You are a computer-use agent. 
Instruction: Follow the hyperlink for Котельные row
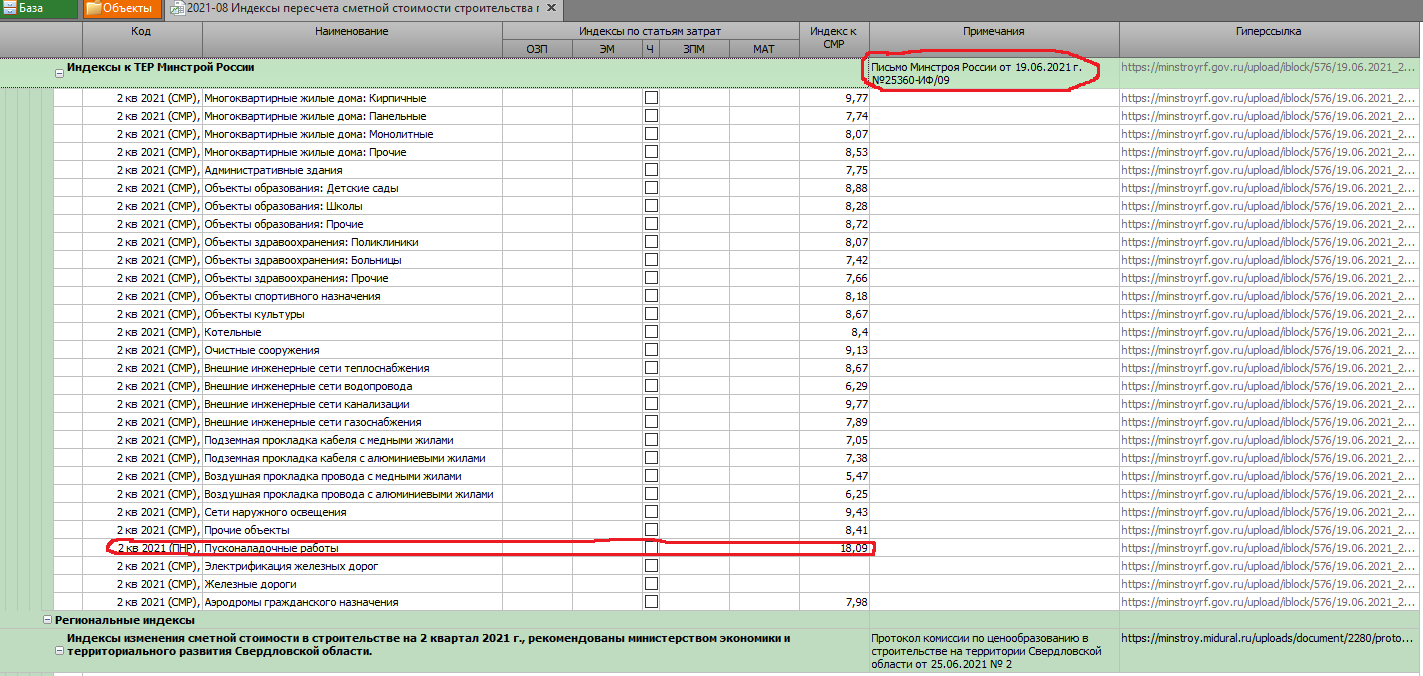click(x=1268, y=332)
